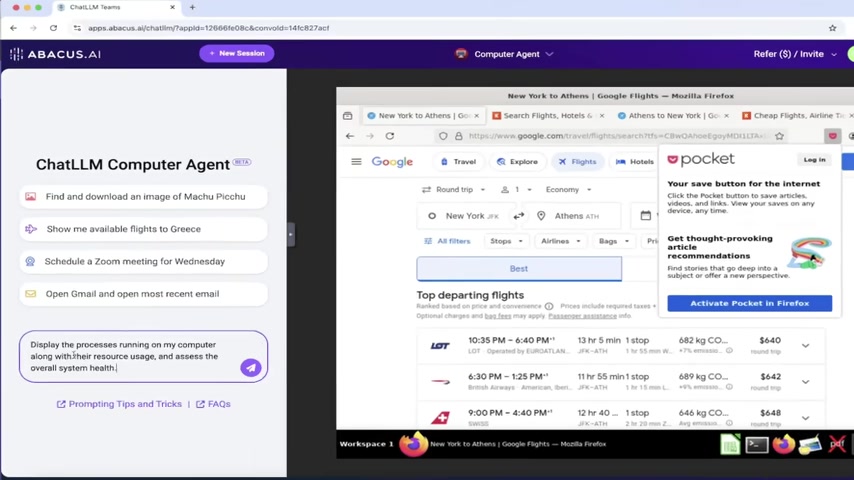Click the Abacus.AI logo
This screenshot has height=480, width=854.
click(55, 54)
